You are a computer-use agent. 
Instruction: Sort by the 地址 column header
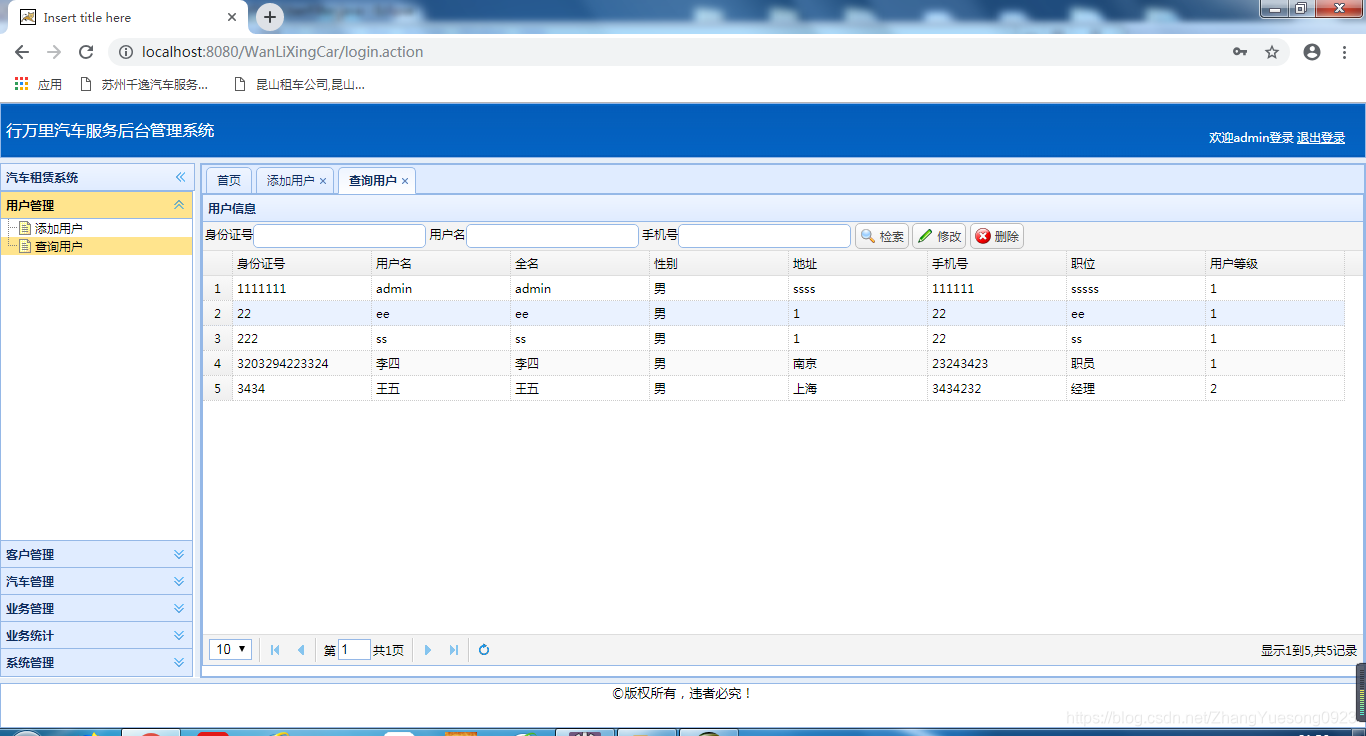point(858,264)
